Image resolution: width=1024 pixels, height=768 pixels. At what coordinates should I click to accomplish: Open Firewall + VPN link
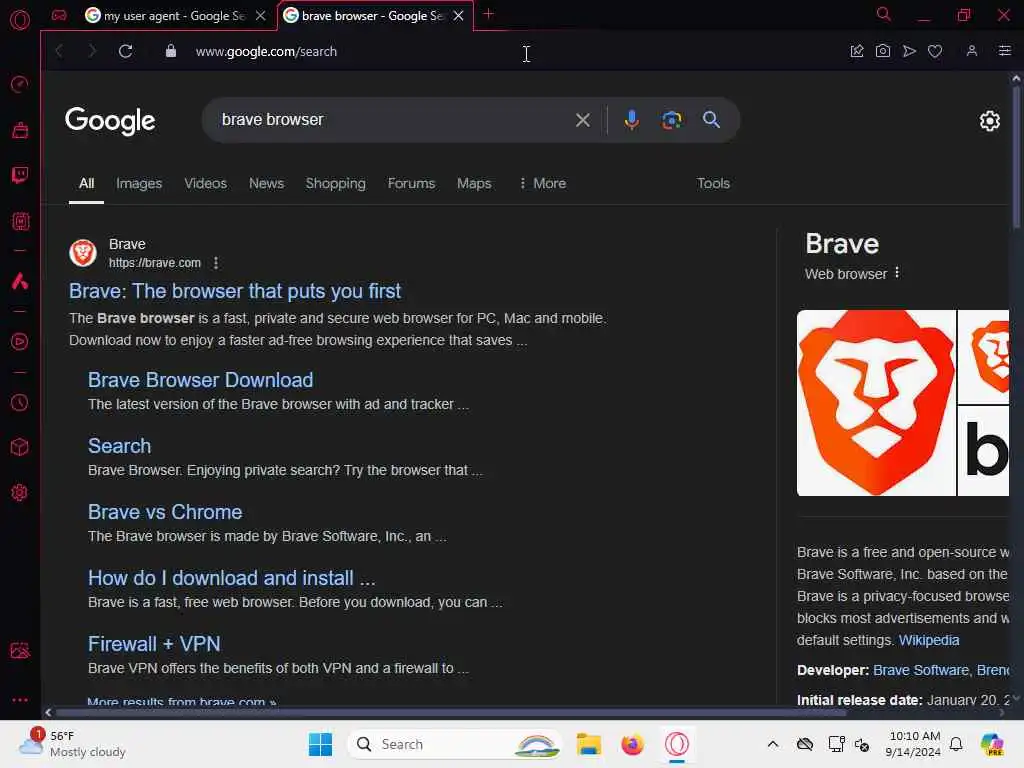154,644
